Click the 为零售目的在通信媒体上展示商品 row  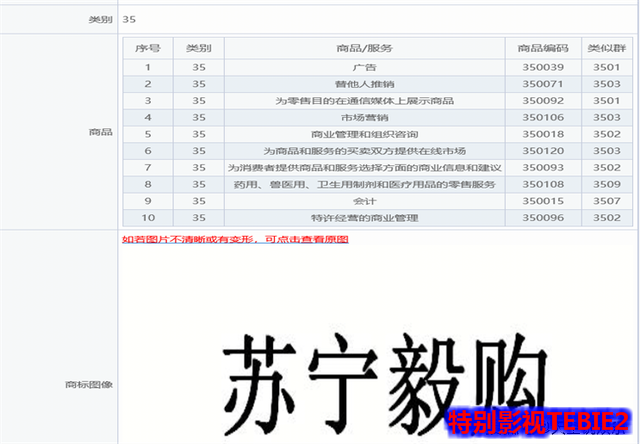point(365,101)
